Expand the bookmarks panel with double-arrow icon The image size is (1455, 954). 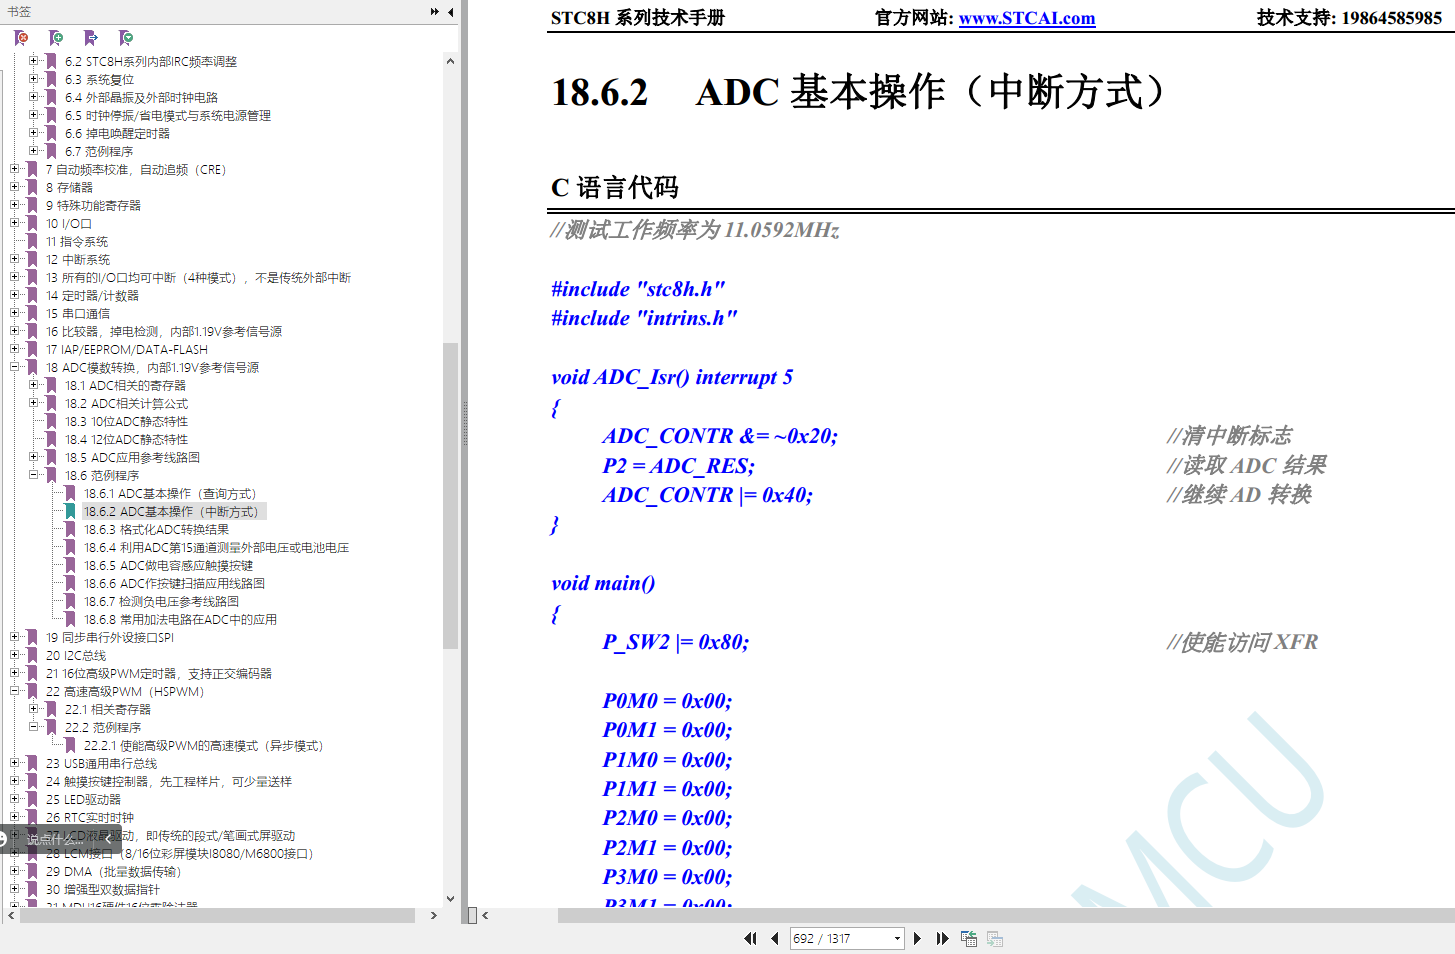pyautogui.click(x=435, y=12)
